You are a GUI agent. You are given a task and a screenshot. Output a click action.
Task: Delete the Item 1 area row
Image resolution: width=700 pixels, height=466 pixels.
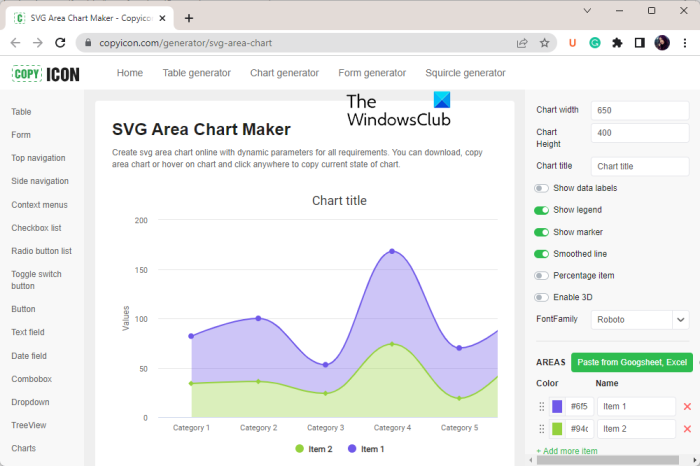pyautogui.click(x=687, y=407)
